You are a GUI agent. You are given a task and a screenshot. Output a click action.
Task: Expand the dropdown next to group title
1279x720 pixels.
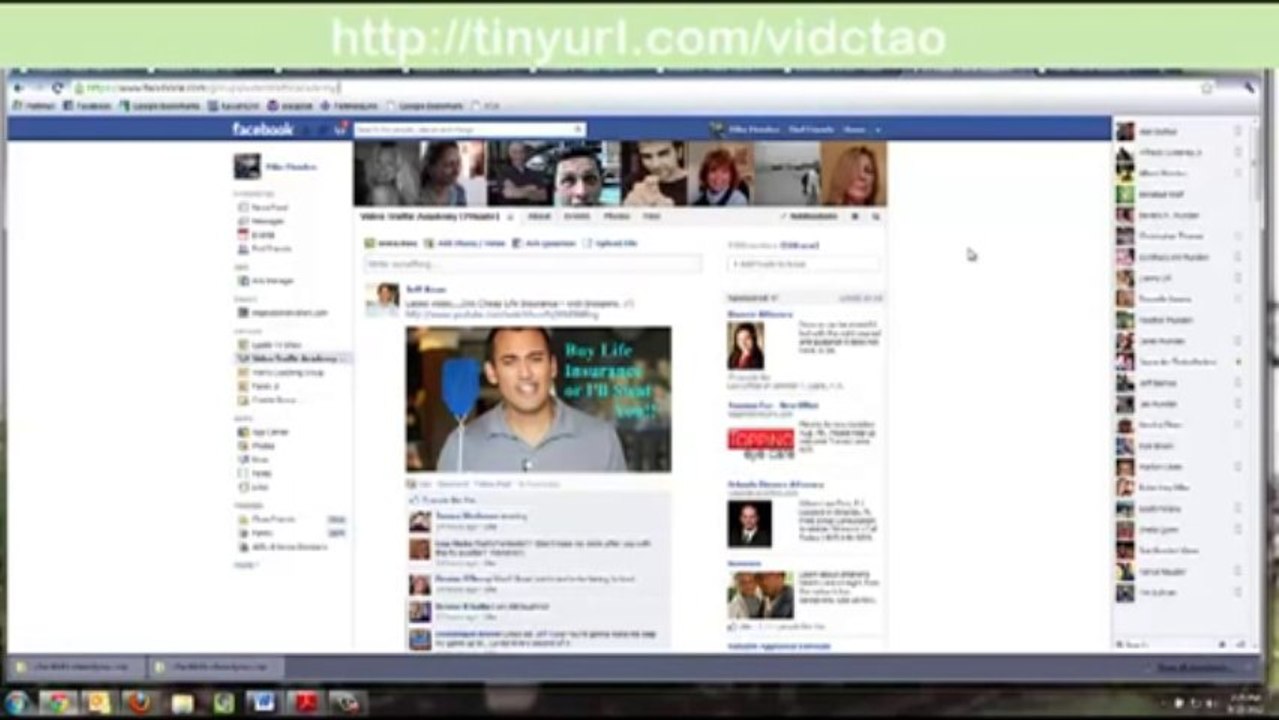click(x=510, y=217)
